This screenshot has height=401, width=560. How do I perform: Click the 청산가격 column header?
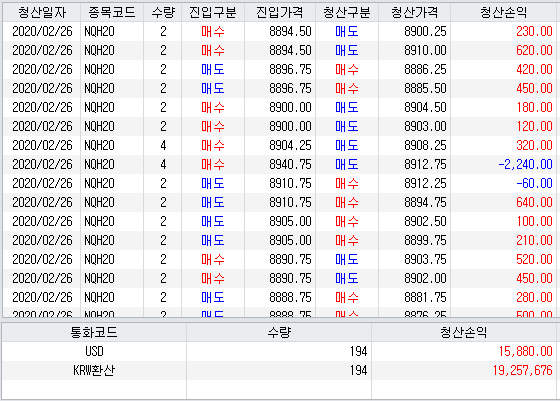click(414, 12)
